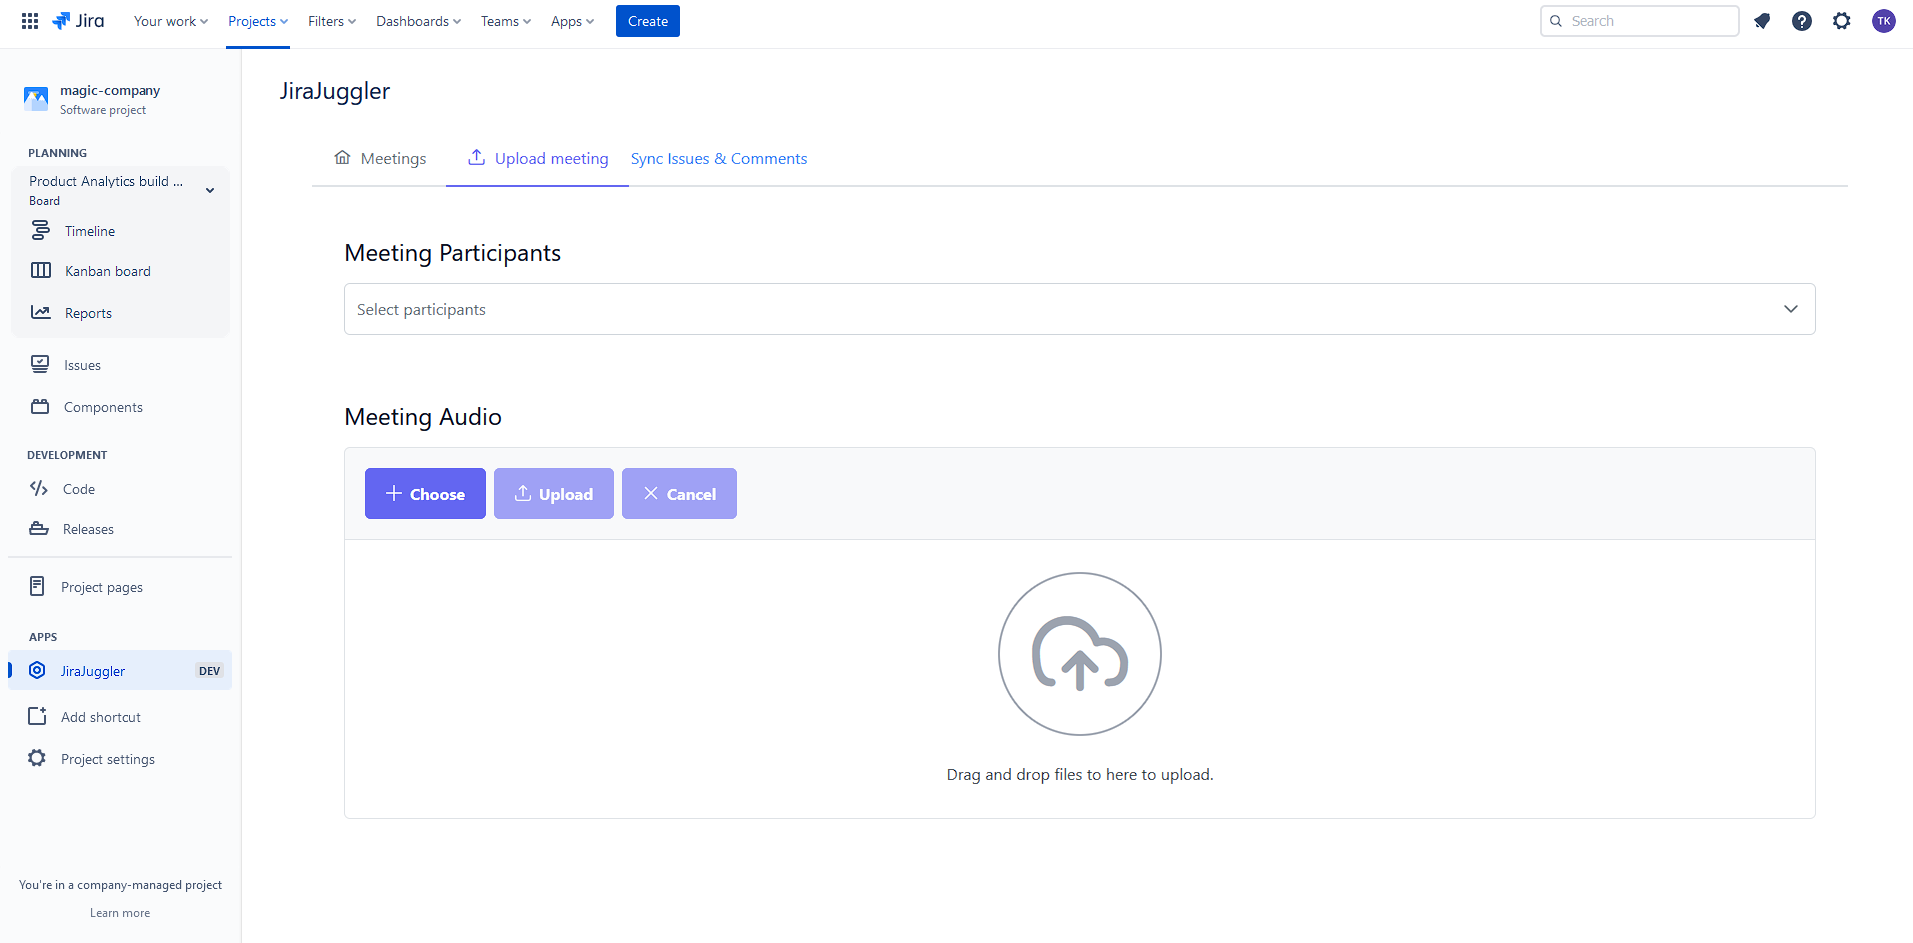Click the Releases ship icon
Viewport: 1913px width, 943px height.
click(39, 528)
